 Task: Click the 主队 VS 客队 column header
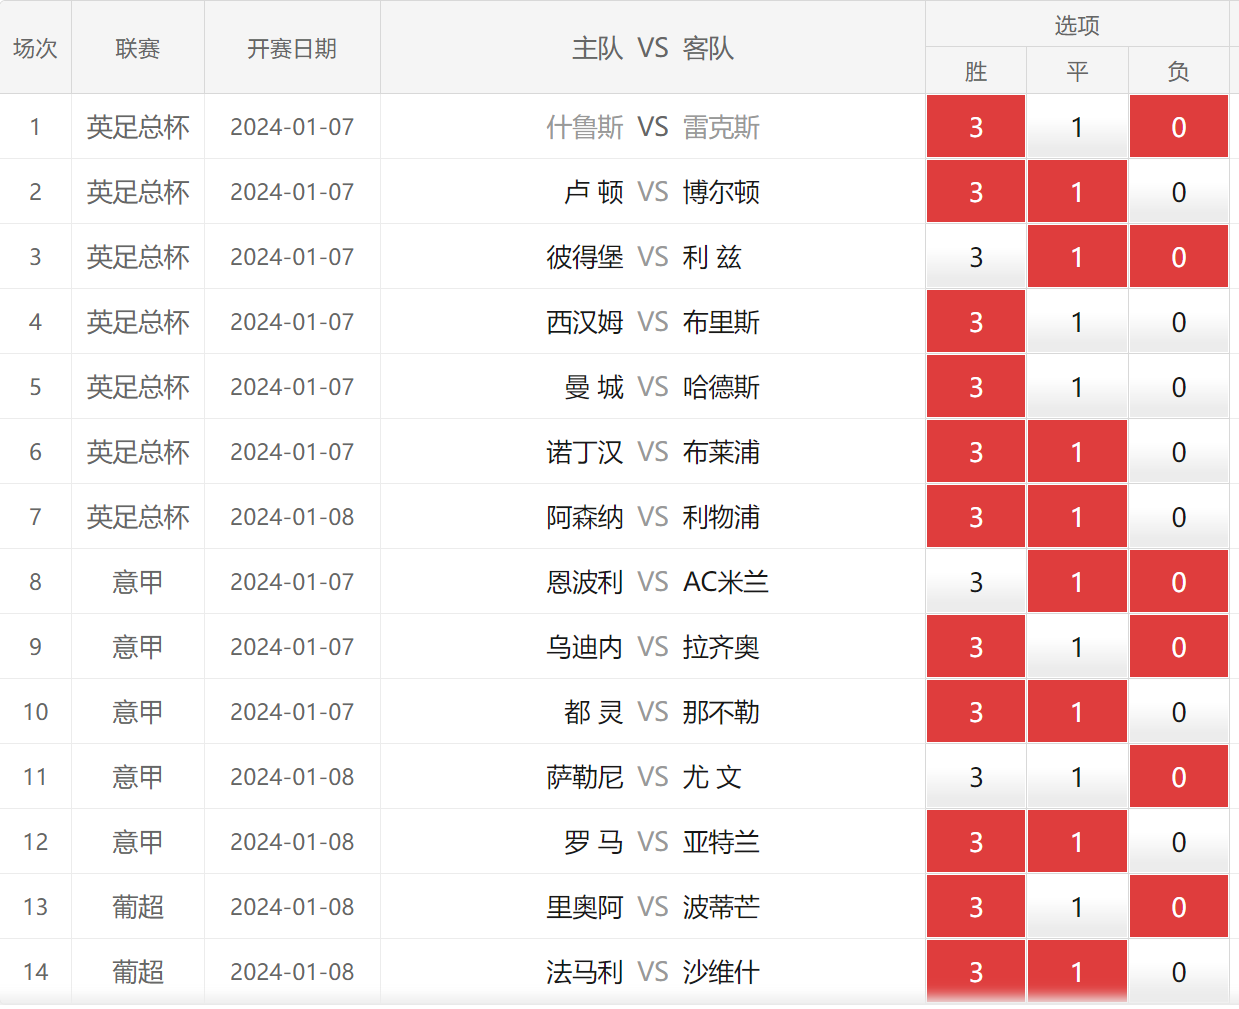click(653, 48)
